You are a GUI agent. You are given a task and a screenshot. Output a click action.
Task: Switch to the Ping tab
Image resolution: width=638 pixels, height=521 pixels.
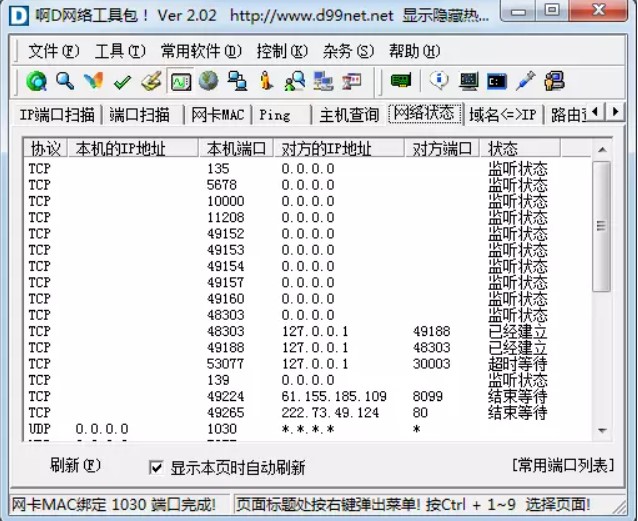tap(275, 115)
